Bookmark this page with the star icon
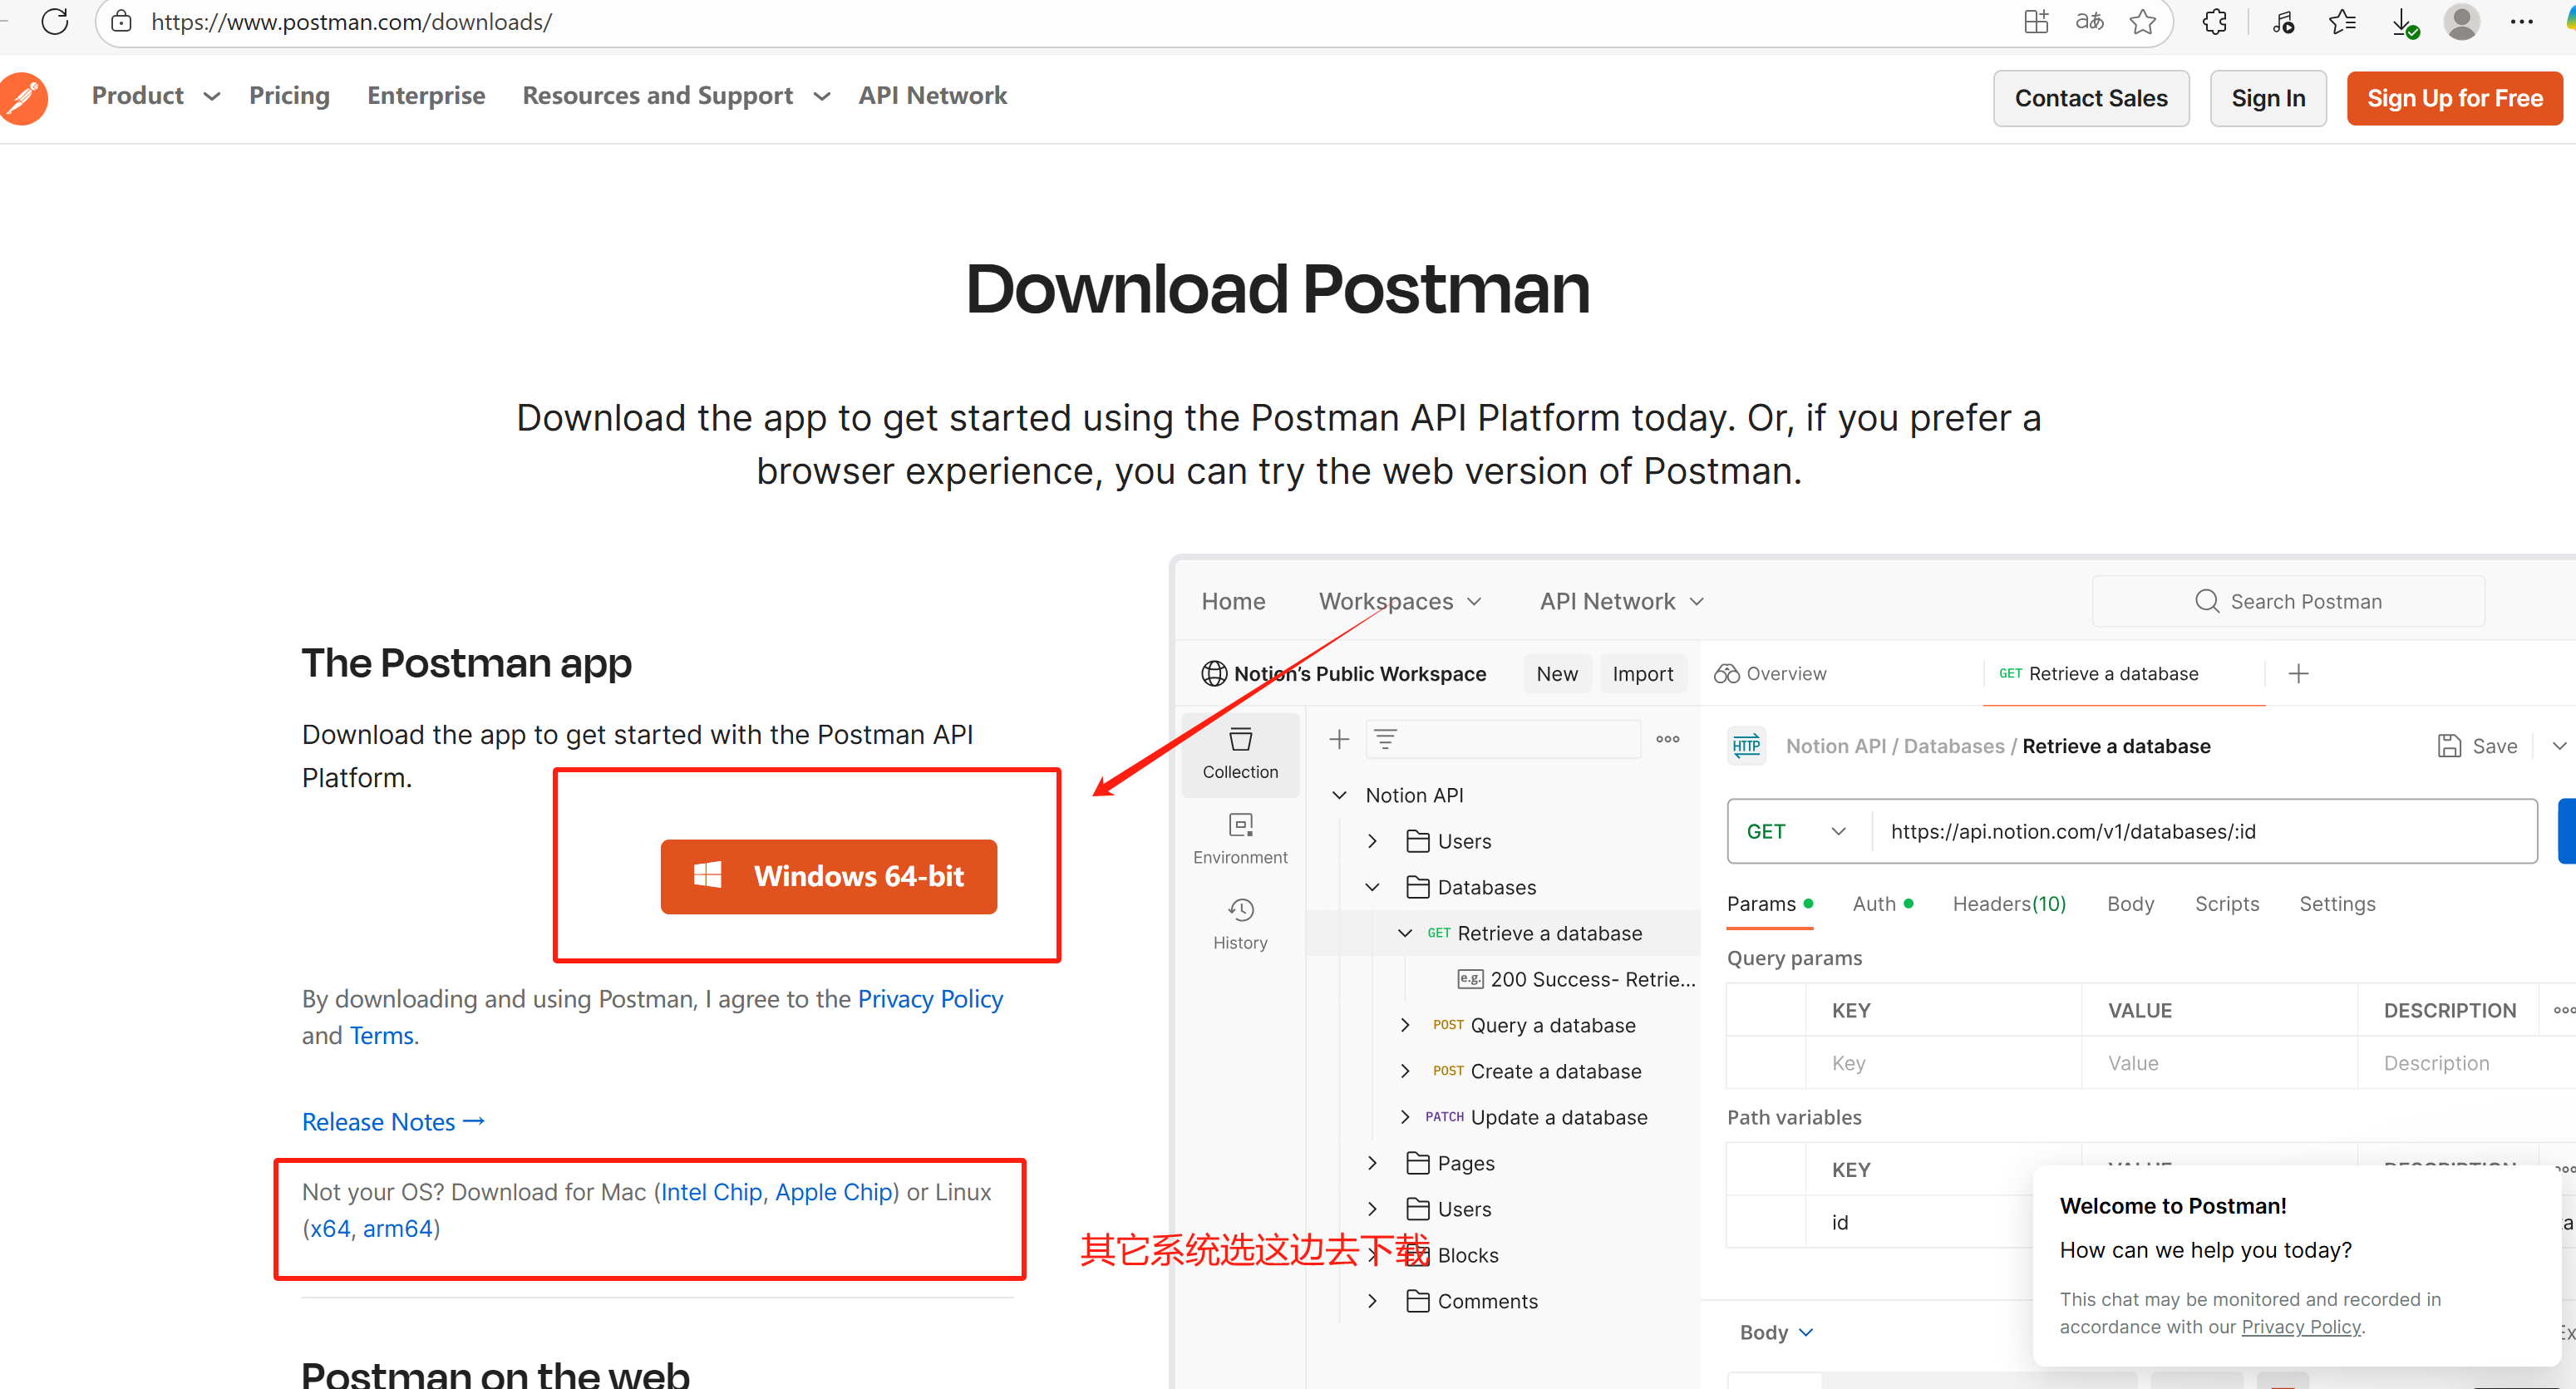2576x1389 pixels. (2142, 21)
